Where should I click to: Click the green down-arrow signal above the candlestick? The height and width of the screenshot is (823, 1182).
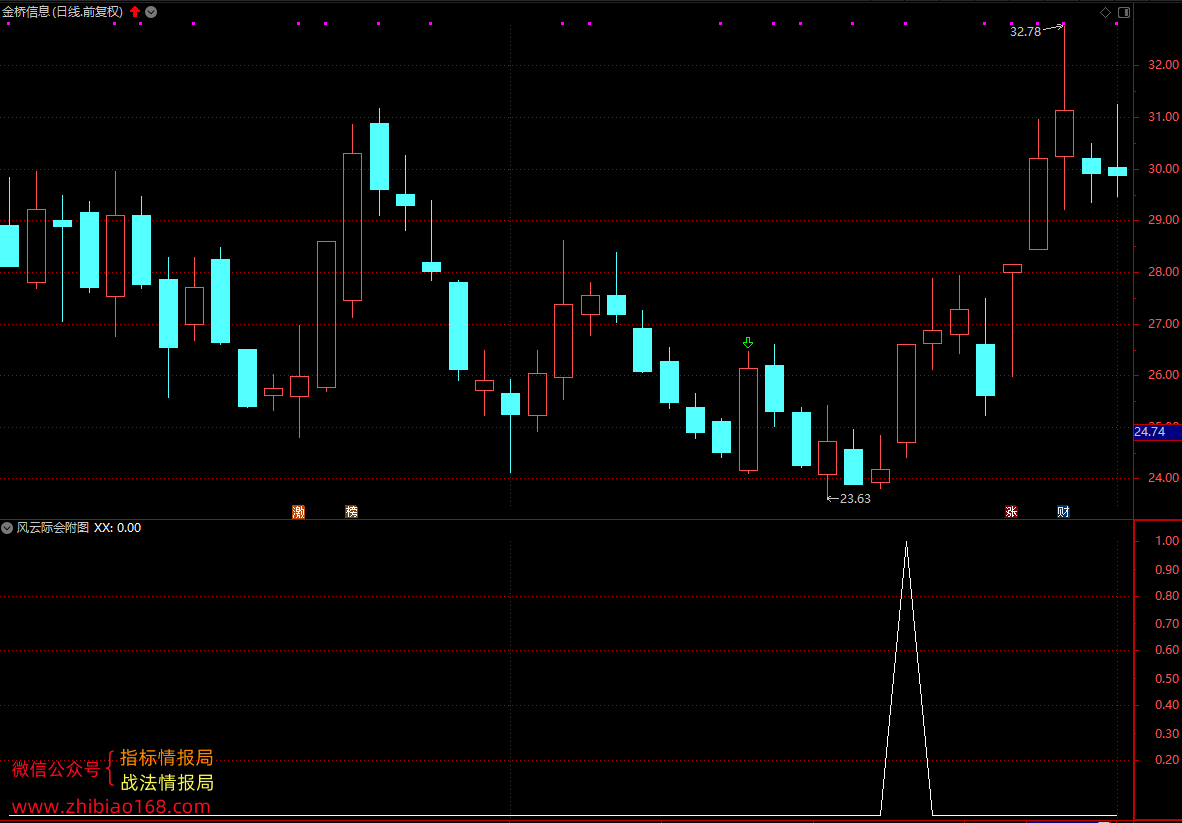(748, 343)
